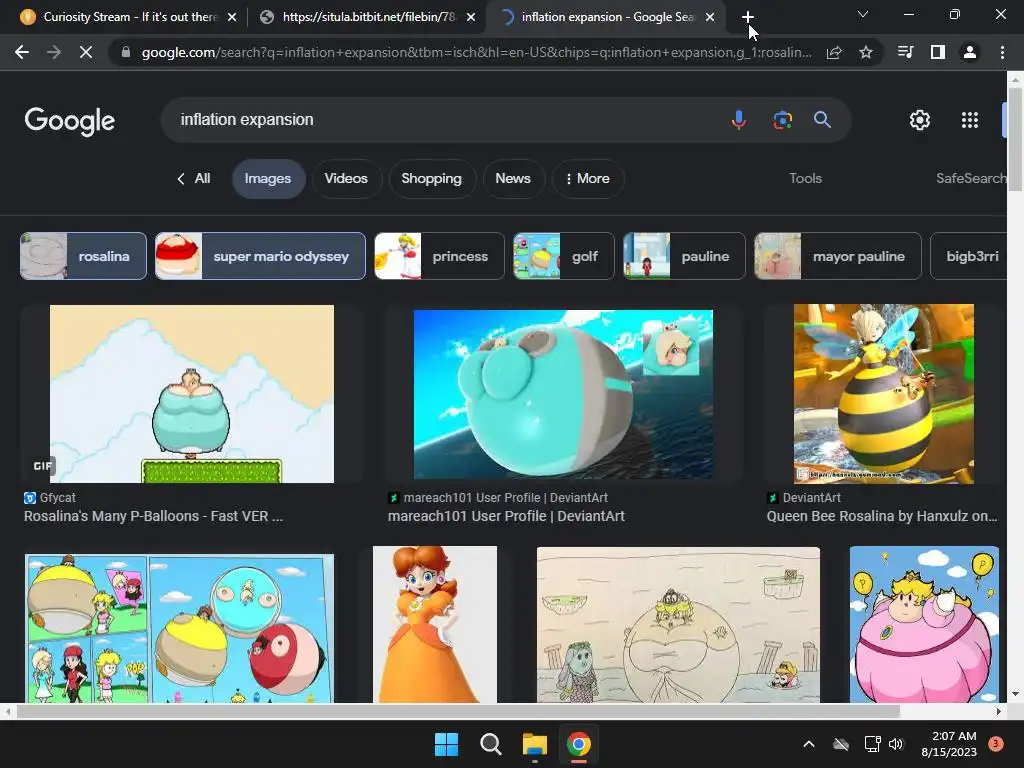Toggle the rosalina filter chip
Screen dimensions: 1024x768
pos(84,256)
